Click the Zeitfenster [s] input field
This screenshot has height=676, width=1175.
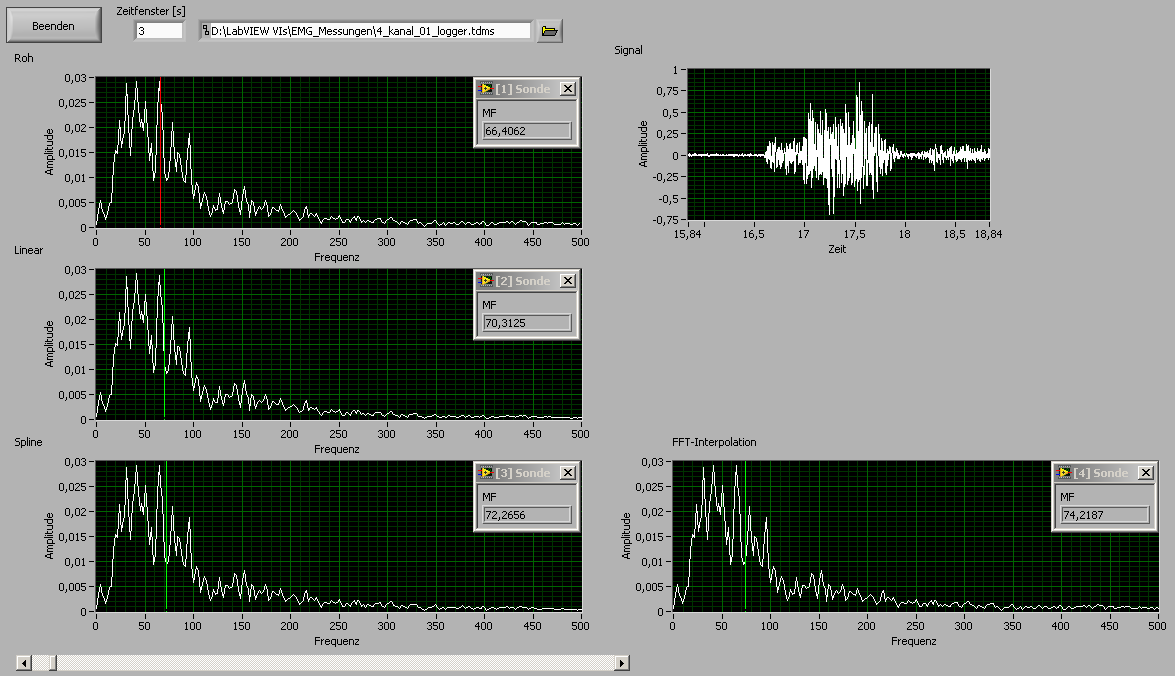[x=159, y=31]
